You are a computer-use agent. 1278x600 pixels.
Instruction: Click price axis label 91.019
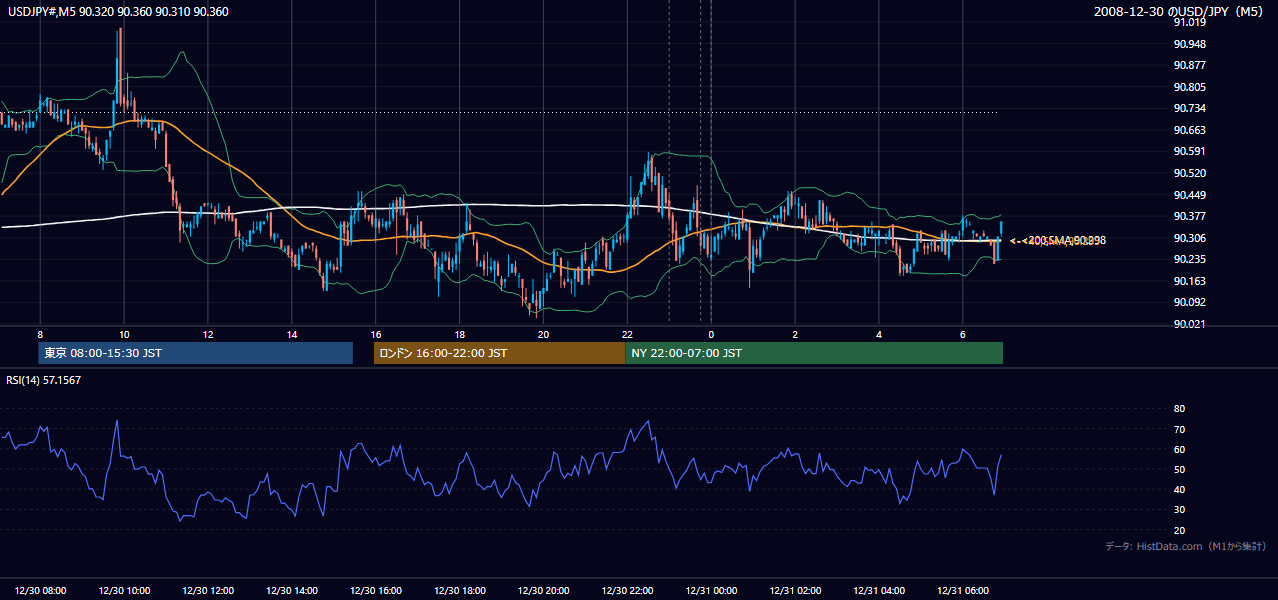(1190, 22)
